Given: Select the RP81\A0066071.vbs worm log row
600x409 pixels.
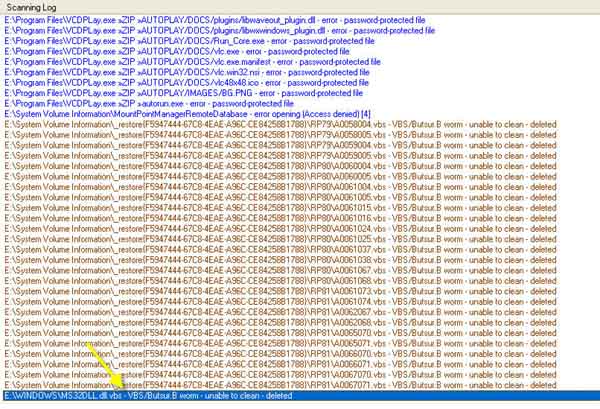Looking at the screenshot, I should click(x=280, y=364).
